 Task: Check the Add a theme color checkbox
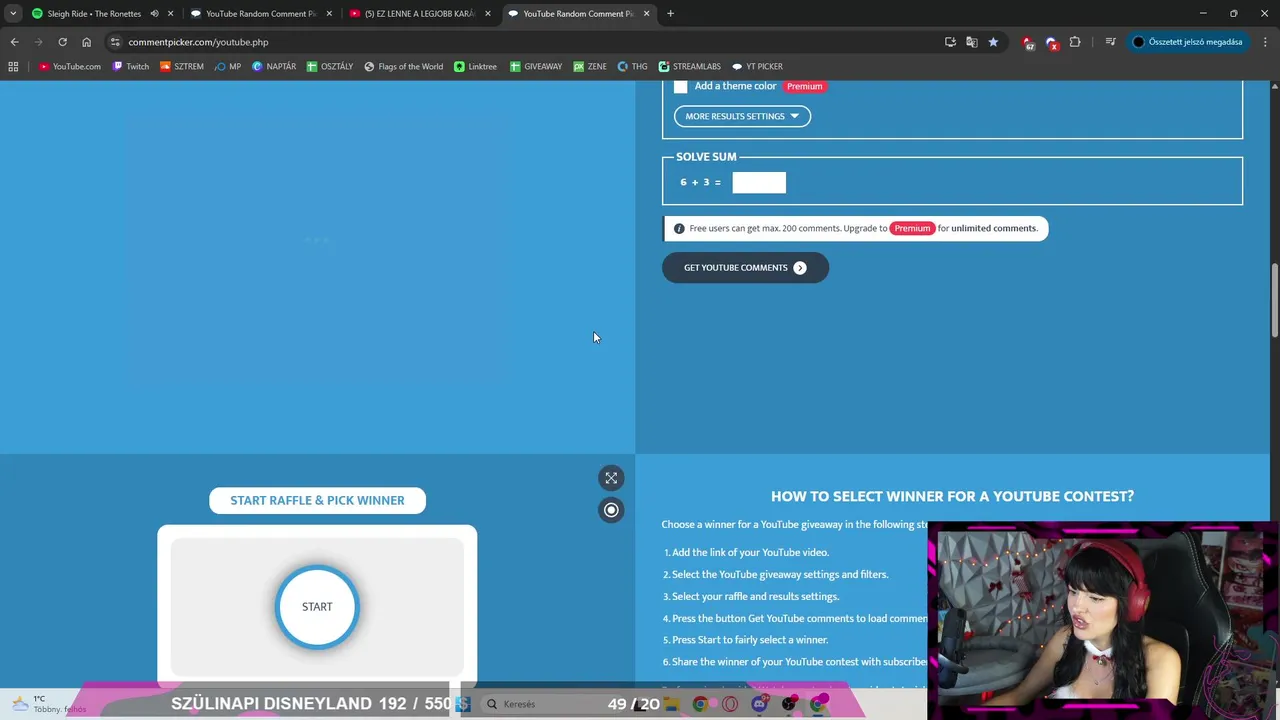681,87
